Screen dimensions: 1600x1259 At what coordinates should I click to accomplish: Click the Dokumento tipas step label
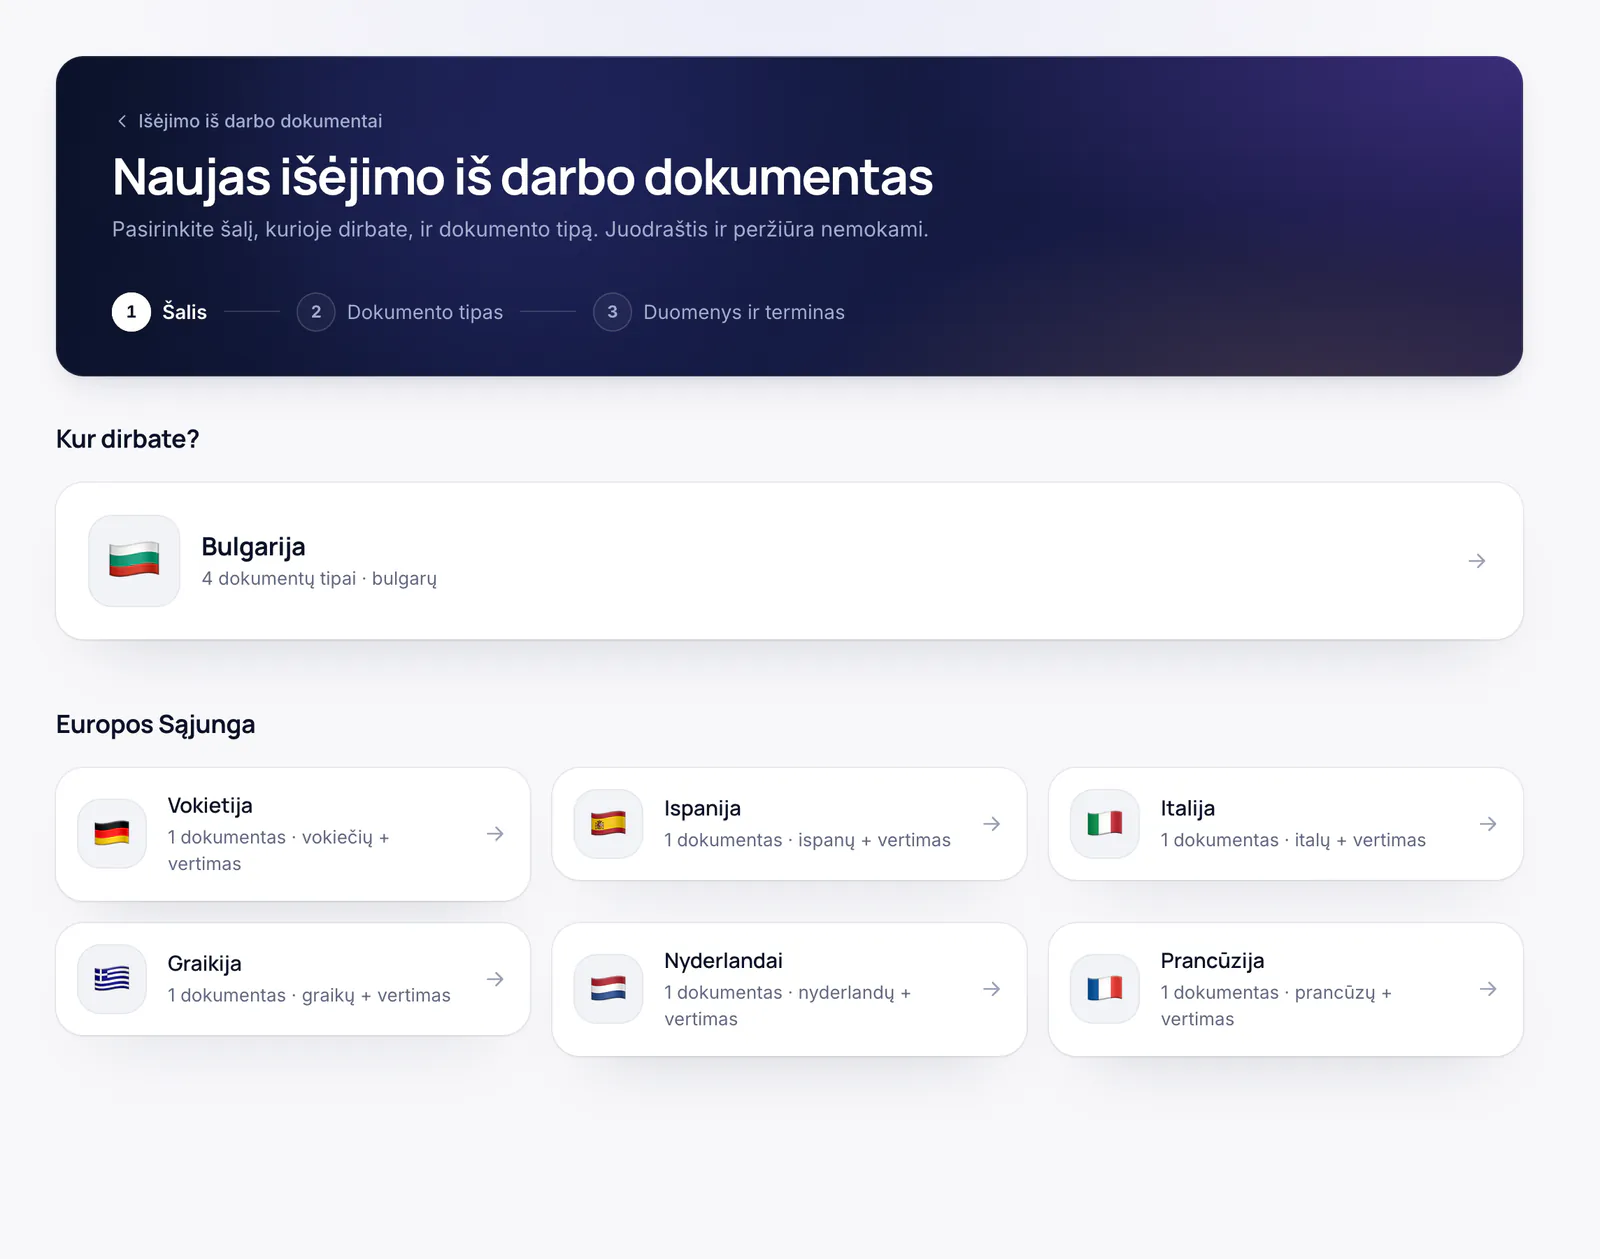coord(425,312)
